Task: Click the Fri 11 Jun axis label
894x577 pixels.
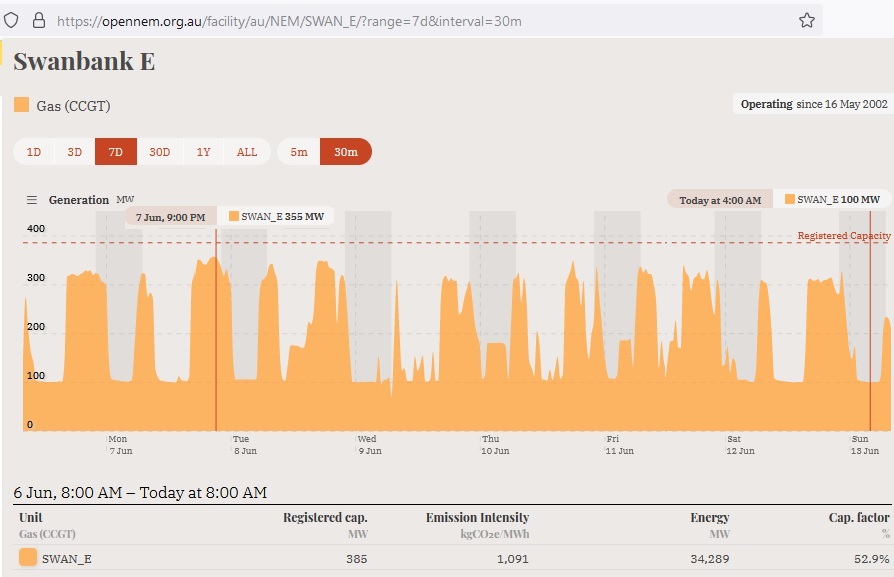Action: 619,445
